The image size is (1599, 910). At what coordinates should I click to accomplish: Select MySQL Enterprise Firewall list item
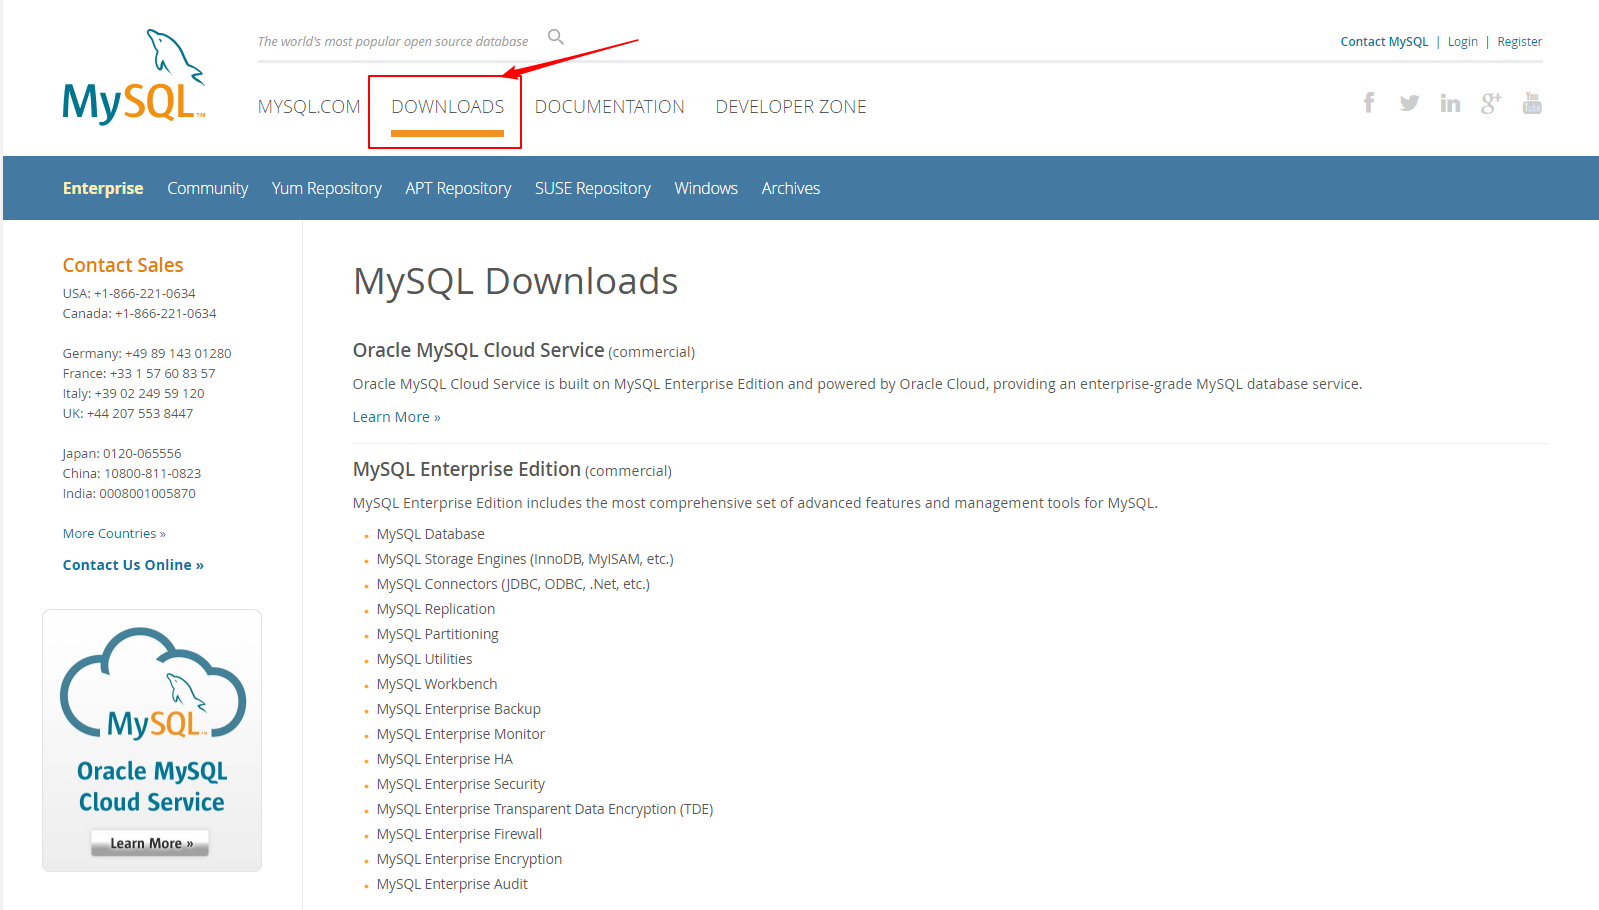pyautogui.click(x=460, y=834)
